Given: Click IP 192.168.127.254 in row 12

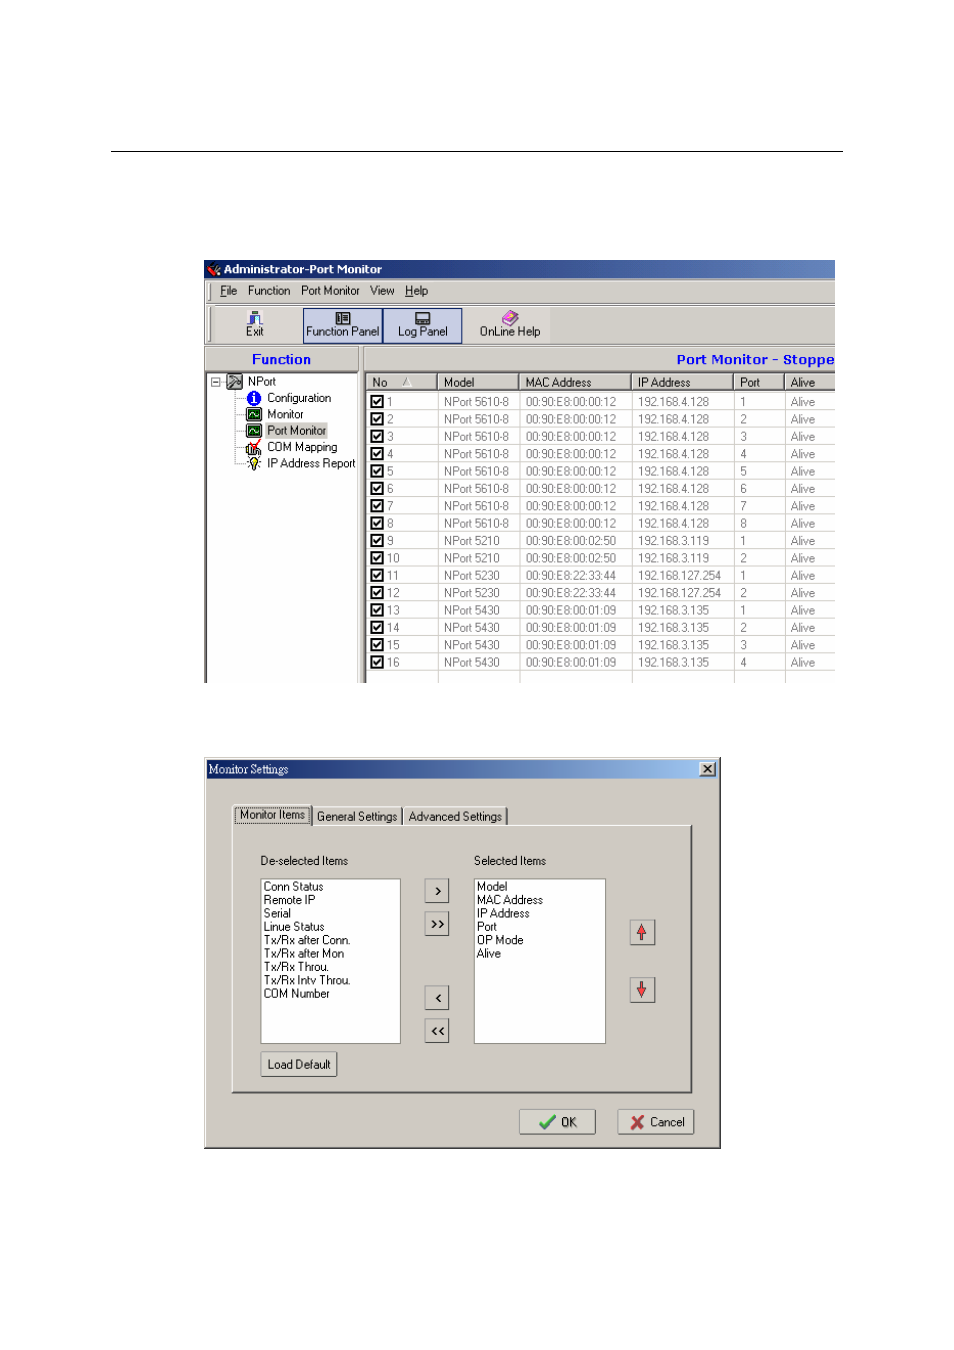Looking at the screenshot, I should (x=679, y=593).
